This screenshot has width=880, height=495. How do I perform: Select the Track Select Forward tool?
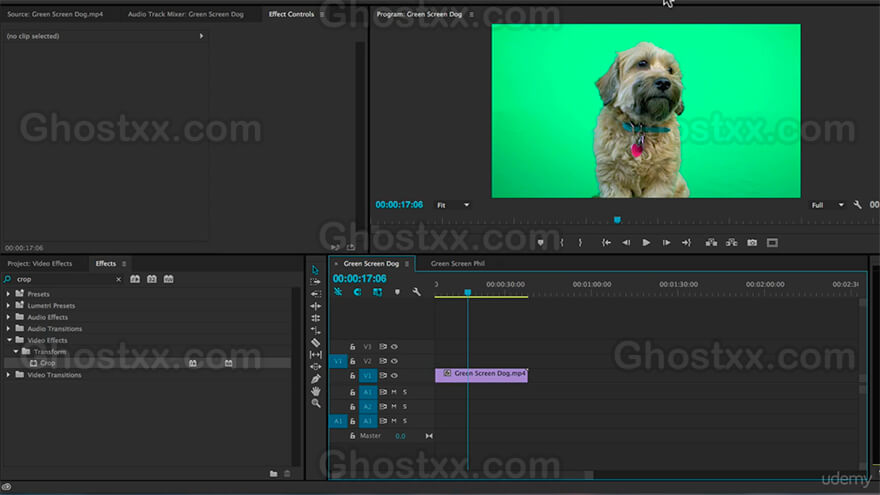click(x=315, y=282)
